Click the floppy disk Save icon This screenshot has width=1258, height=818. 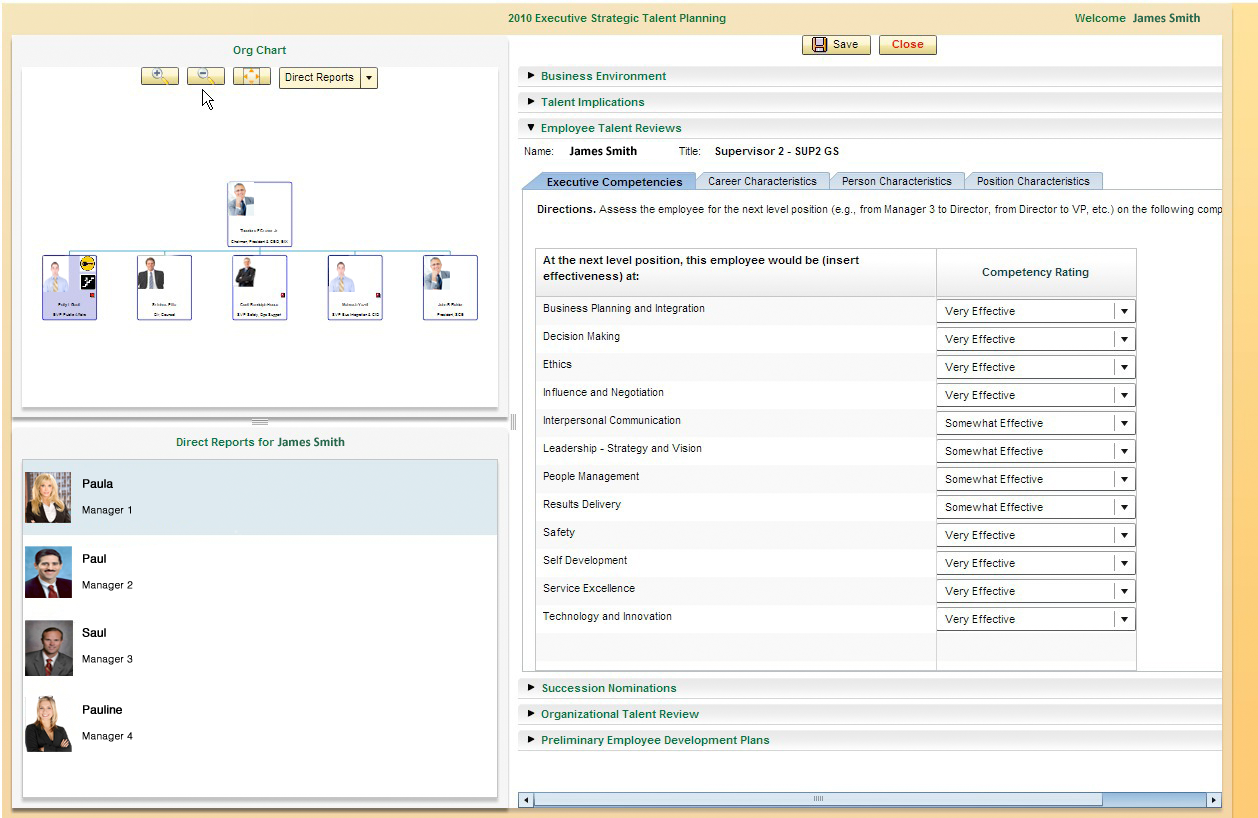click(819, 45)
